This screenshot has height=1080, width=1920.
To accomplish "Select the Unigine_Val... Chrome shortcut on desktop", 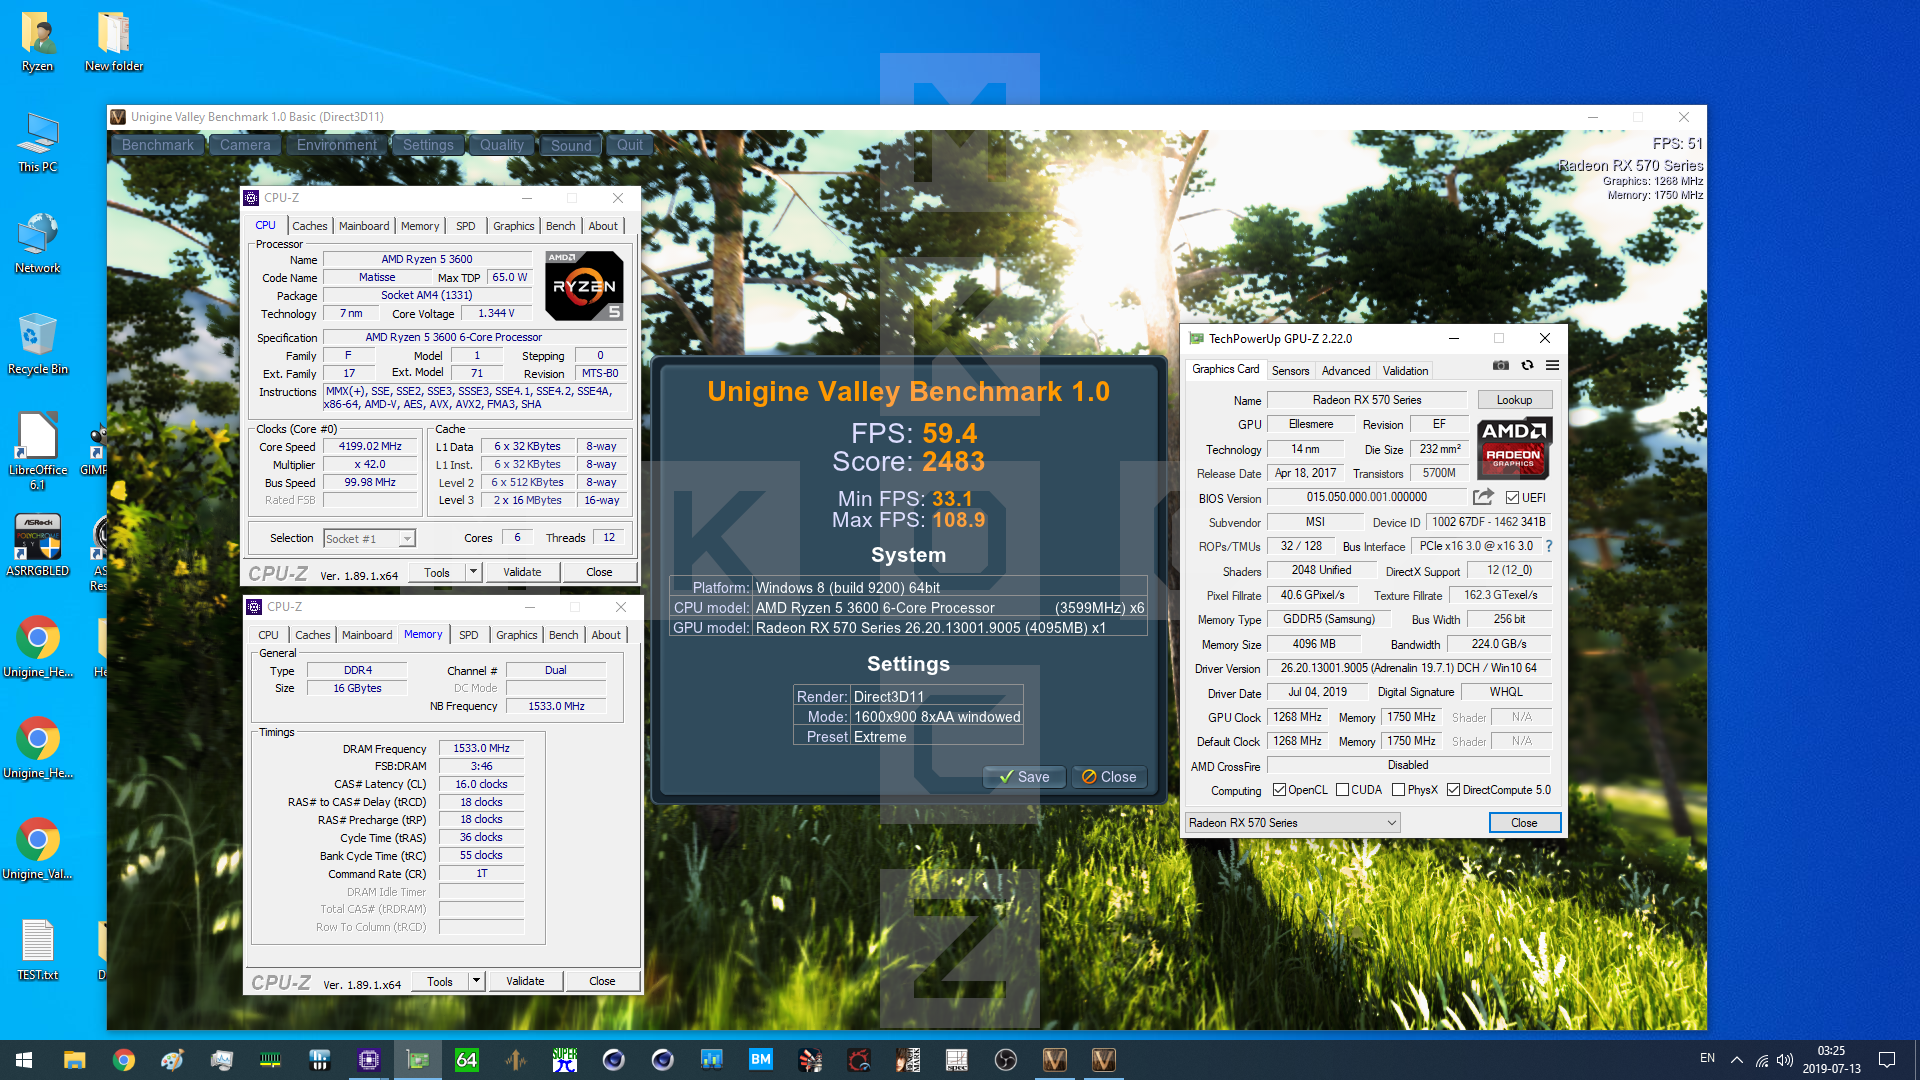I will (x=38, y=850).
